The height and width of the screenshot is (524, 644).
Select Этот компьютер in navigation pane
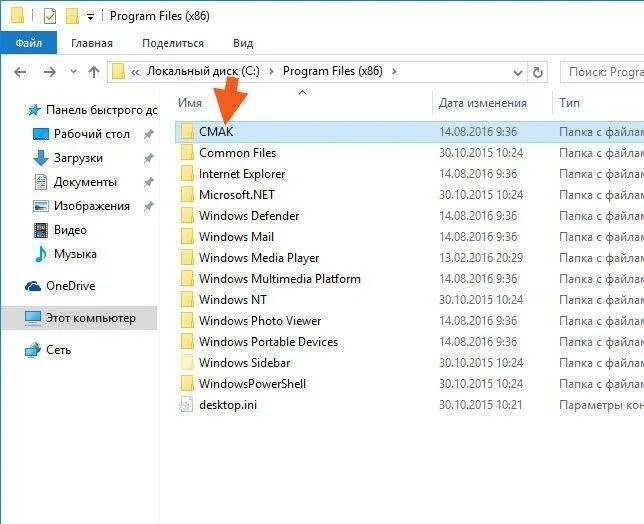[90, 318]
